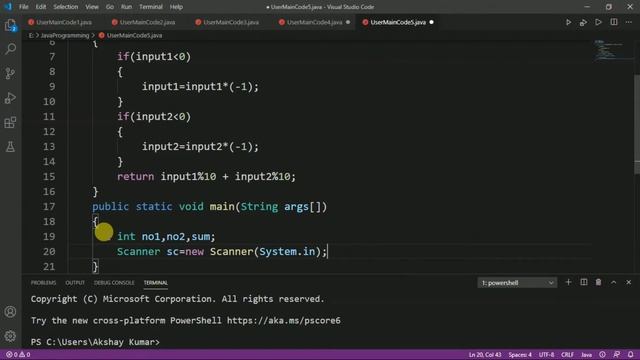Run the Java file with play button

(568, 22)
